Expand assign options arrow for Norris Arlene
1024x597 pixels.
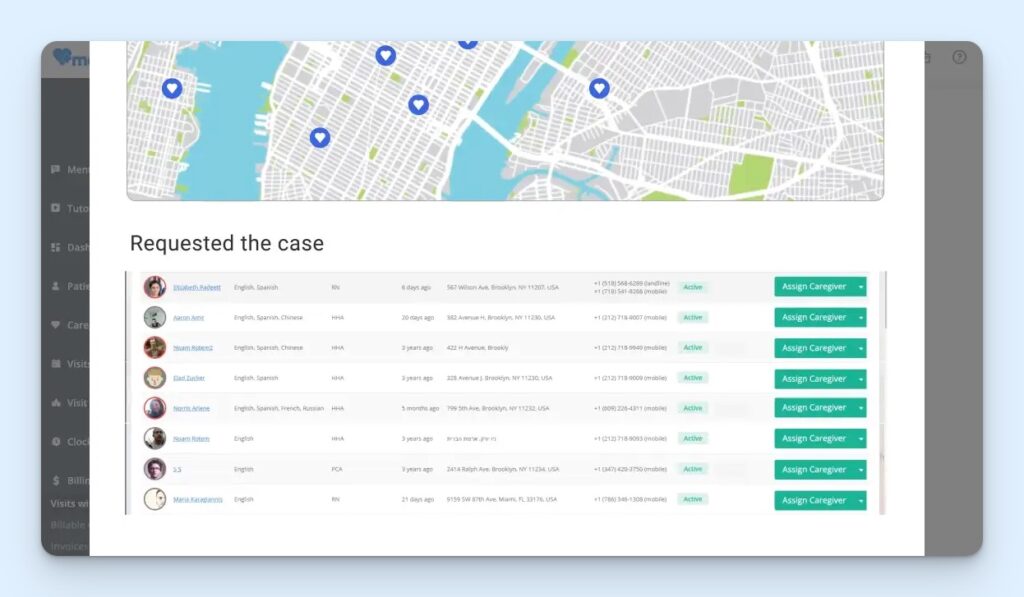pos(861,408)
